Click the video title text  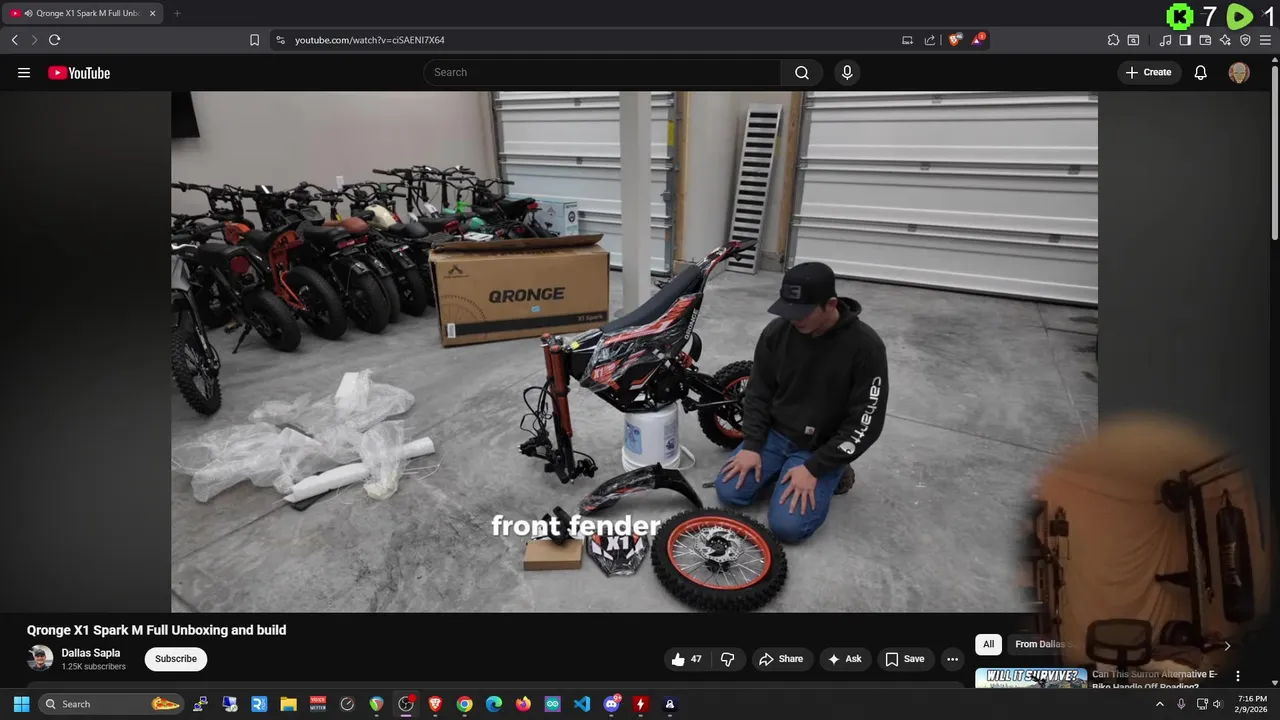pyautogui.click(x=156, y=630)
